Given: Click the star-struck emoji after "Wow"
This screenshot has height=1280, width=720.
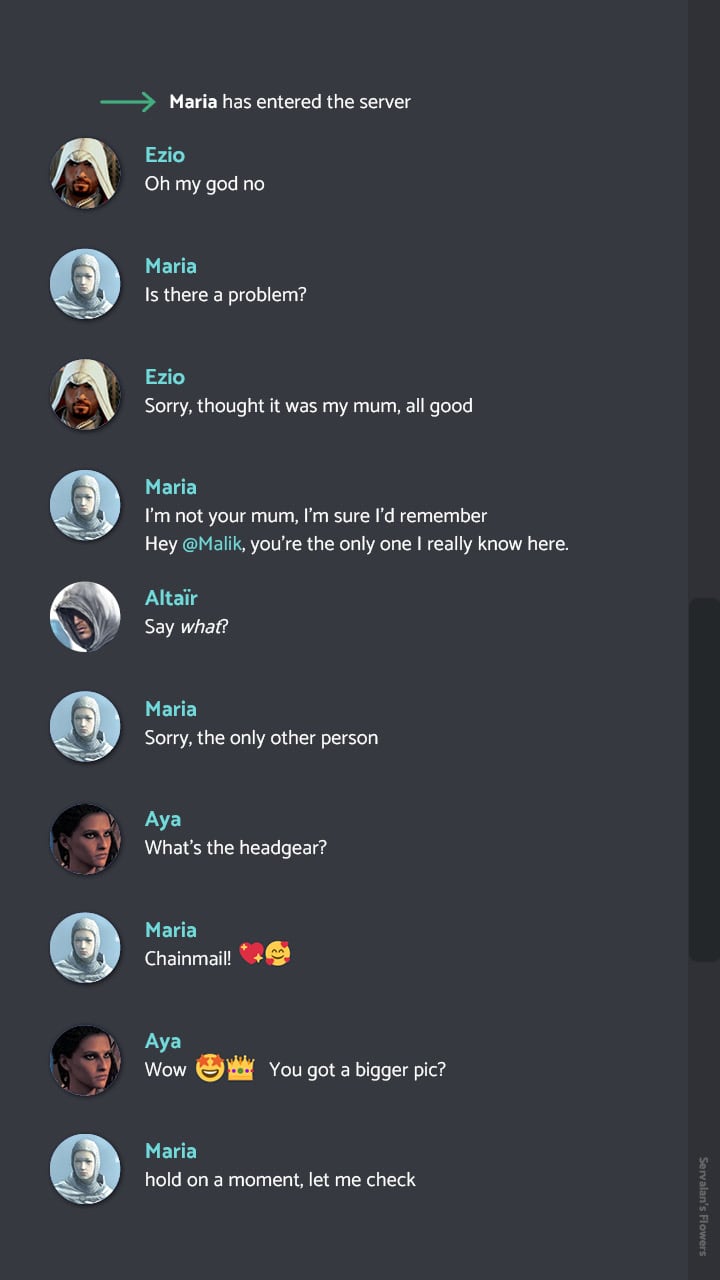Looking at the screenshot, I should click(x=209, y=1068).
